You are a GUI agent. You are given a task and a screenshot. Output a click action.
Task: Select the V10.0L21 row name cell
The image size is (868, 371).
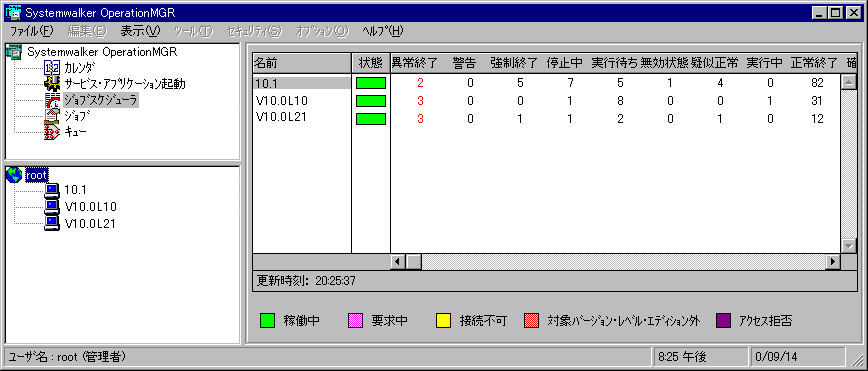302,118
